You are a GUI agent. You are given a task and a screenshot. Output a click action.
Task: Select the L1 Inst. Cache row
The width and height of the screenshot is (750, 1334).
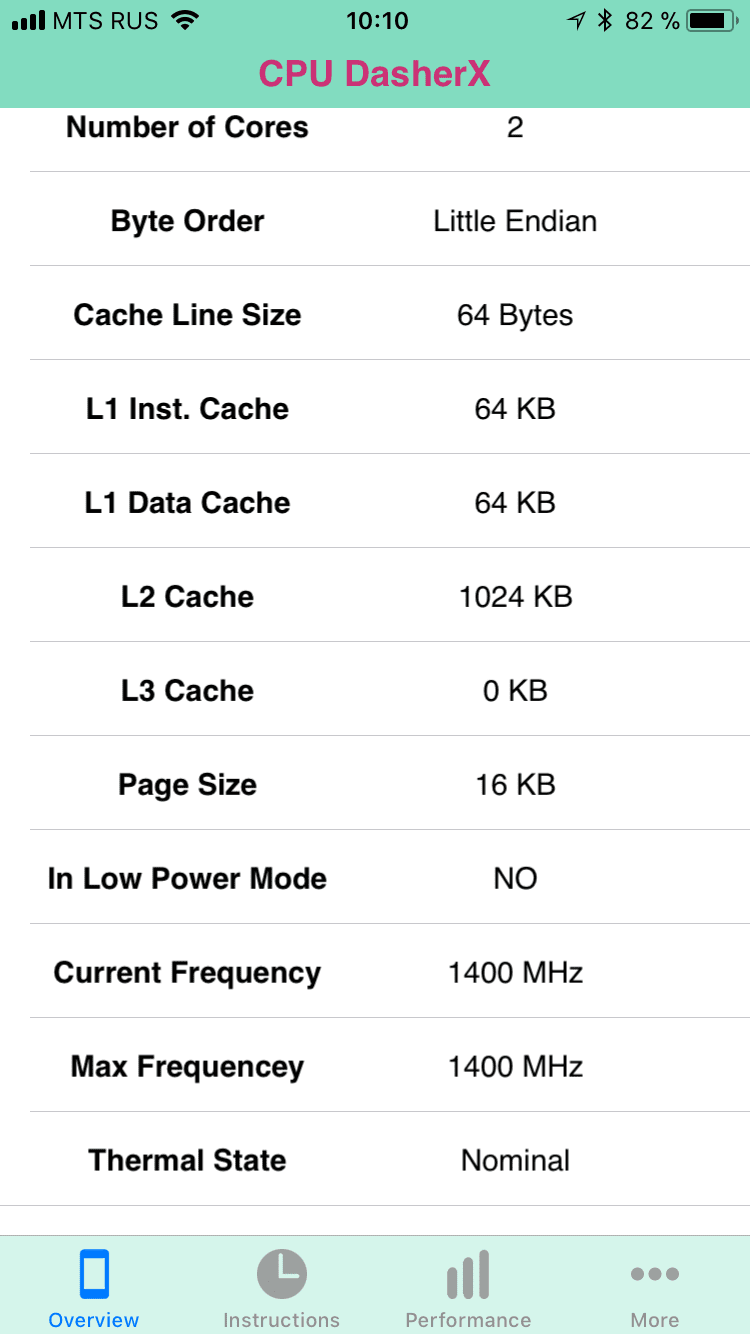(x=375, y=408)
